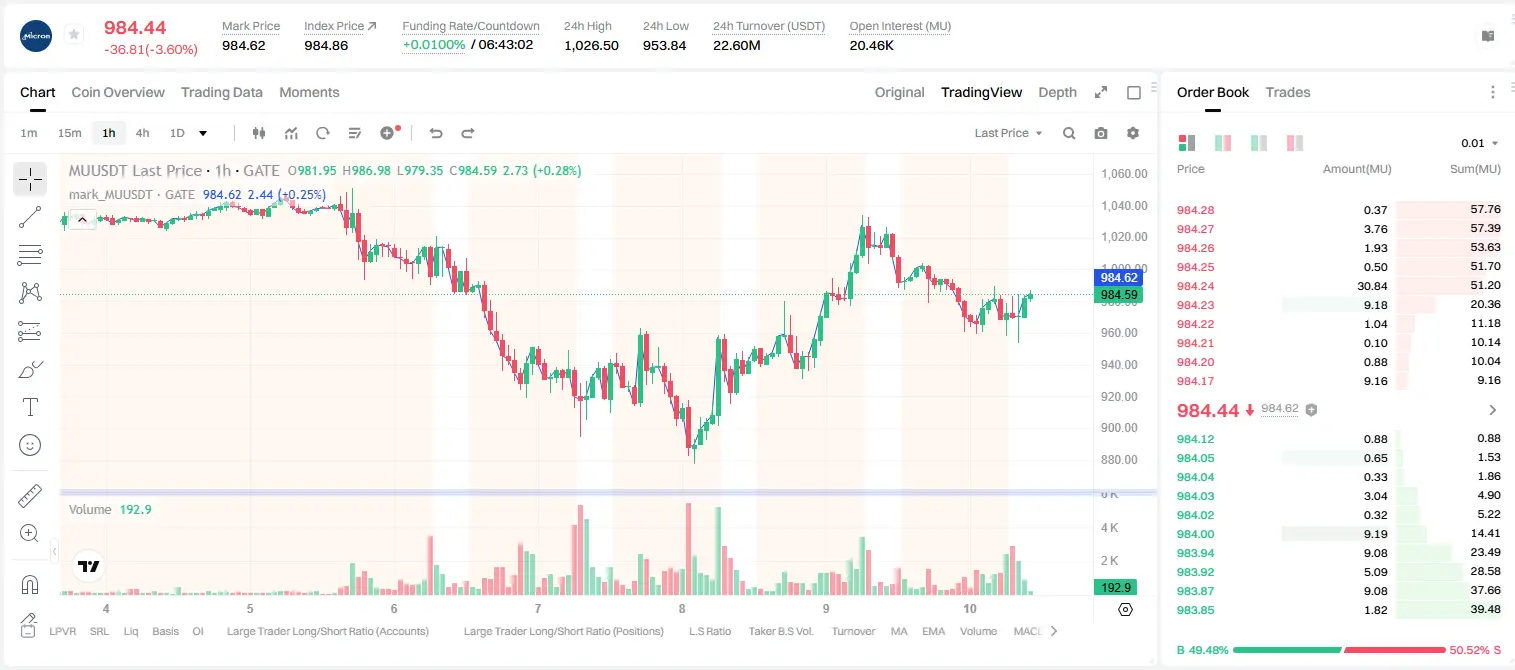The width and height of the screenshot is (1515, 670).
Task: Open the emoji sticker tool
Action: tap(30, 445)
